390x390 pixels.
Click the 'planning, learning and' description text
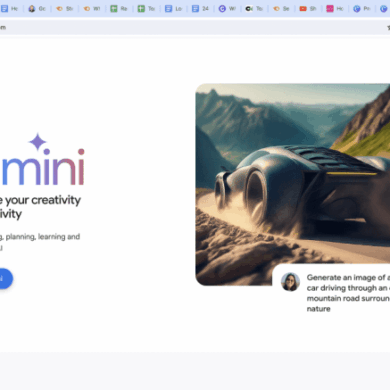43,237
